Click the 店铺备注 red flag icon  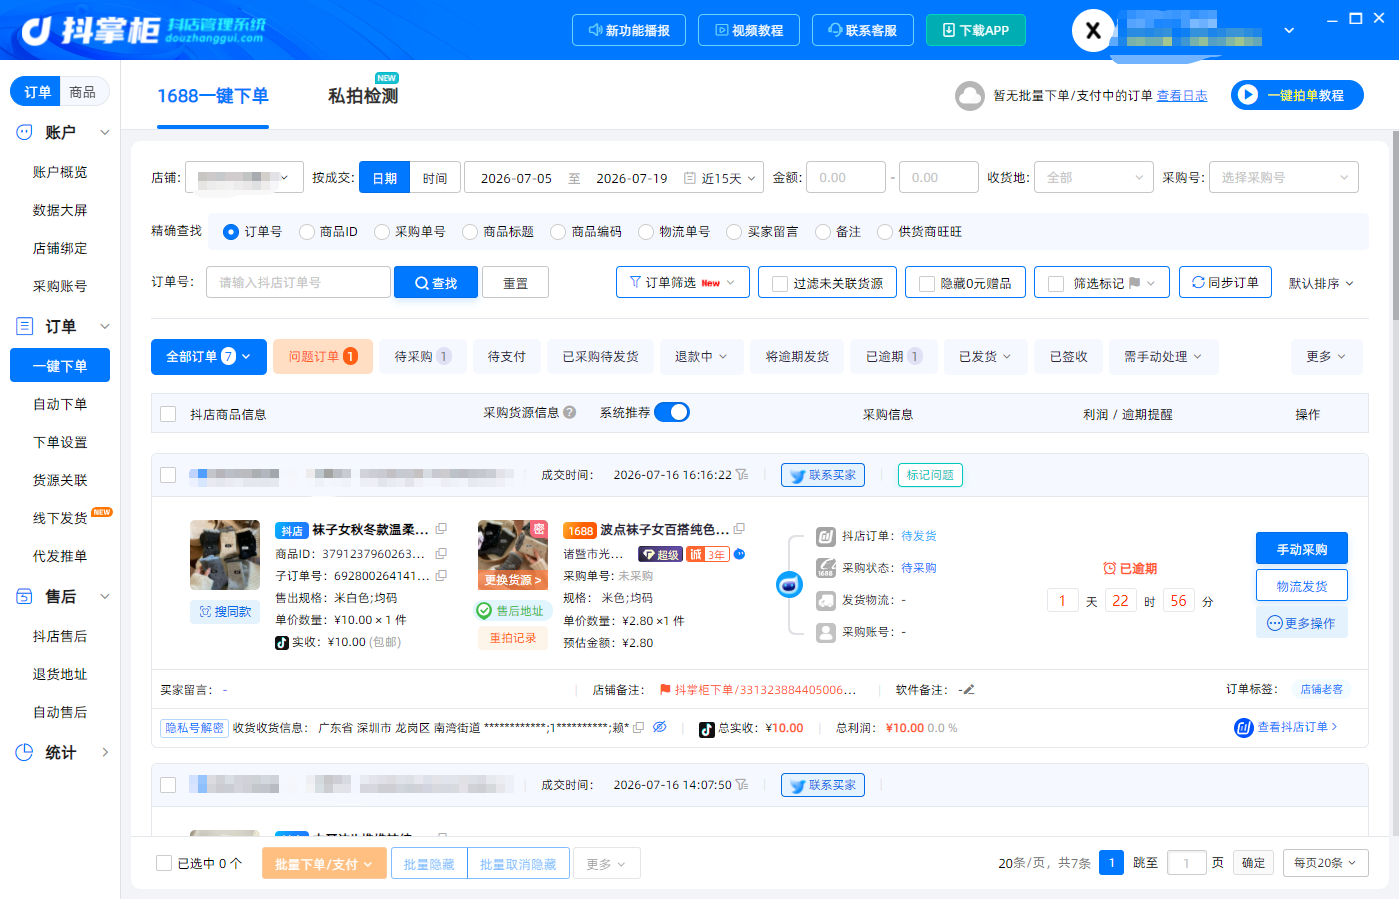pos(665,689)
